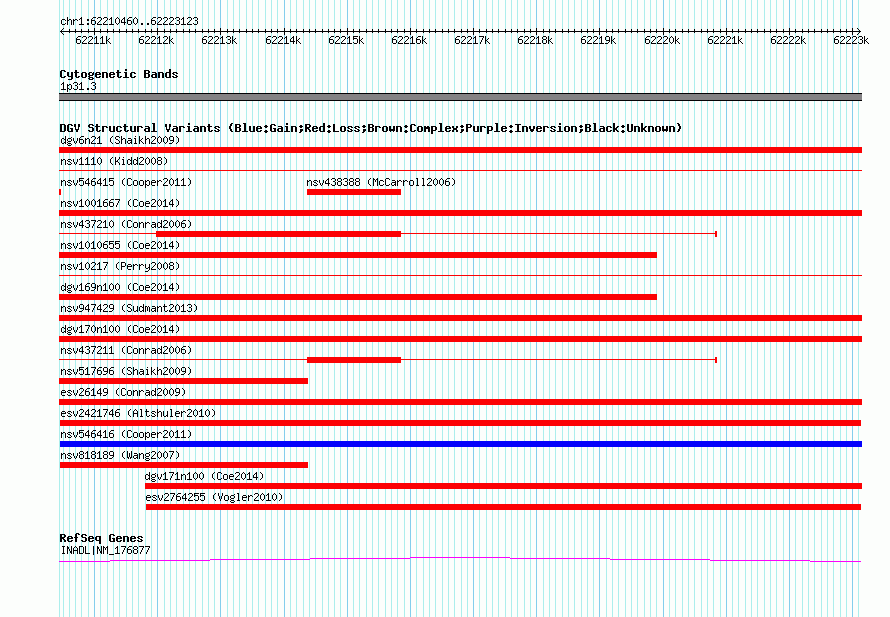This screenshot has width=890, height=617.
Task: Click the gray 1p31.3 cytogenetic band bar
Action: 460,97
